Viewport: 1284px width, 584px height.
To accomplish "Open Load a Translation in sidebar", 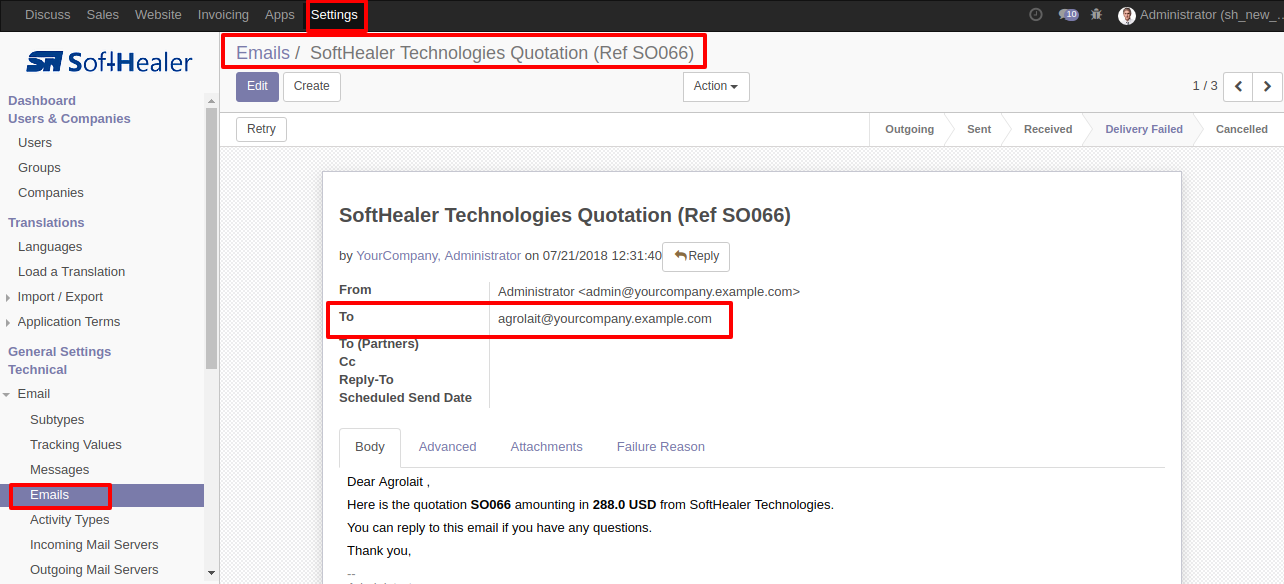I will click(71, 272).
